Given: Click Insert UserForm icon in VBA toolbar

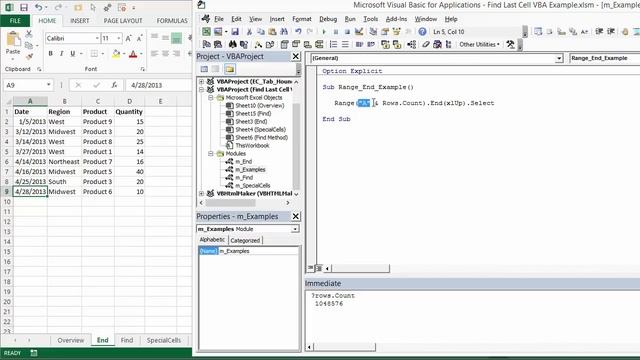Looking at the screenshot, I should pos(218,31).
